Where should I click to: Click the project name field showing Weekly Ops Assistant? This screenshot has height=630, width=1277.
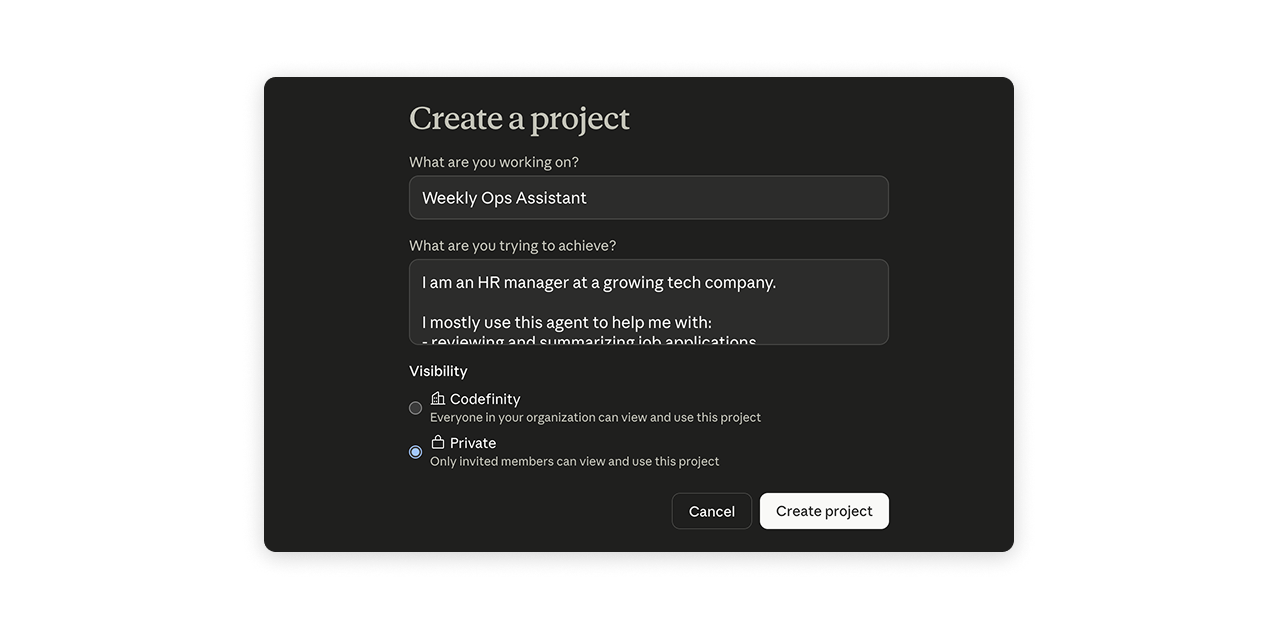click(648, 197)
